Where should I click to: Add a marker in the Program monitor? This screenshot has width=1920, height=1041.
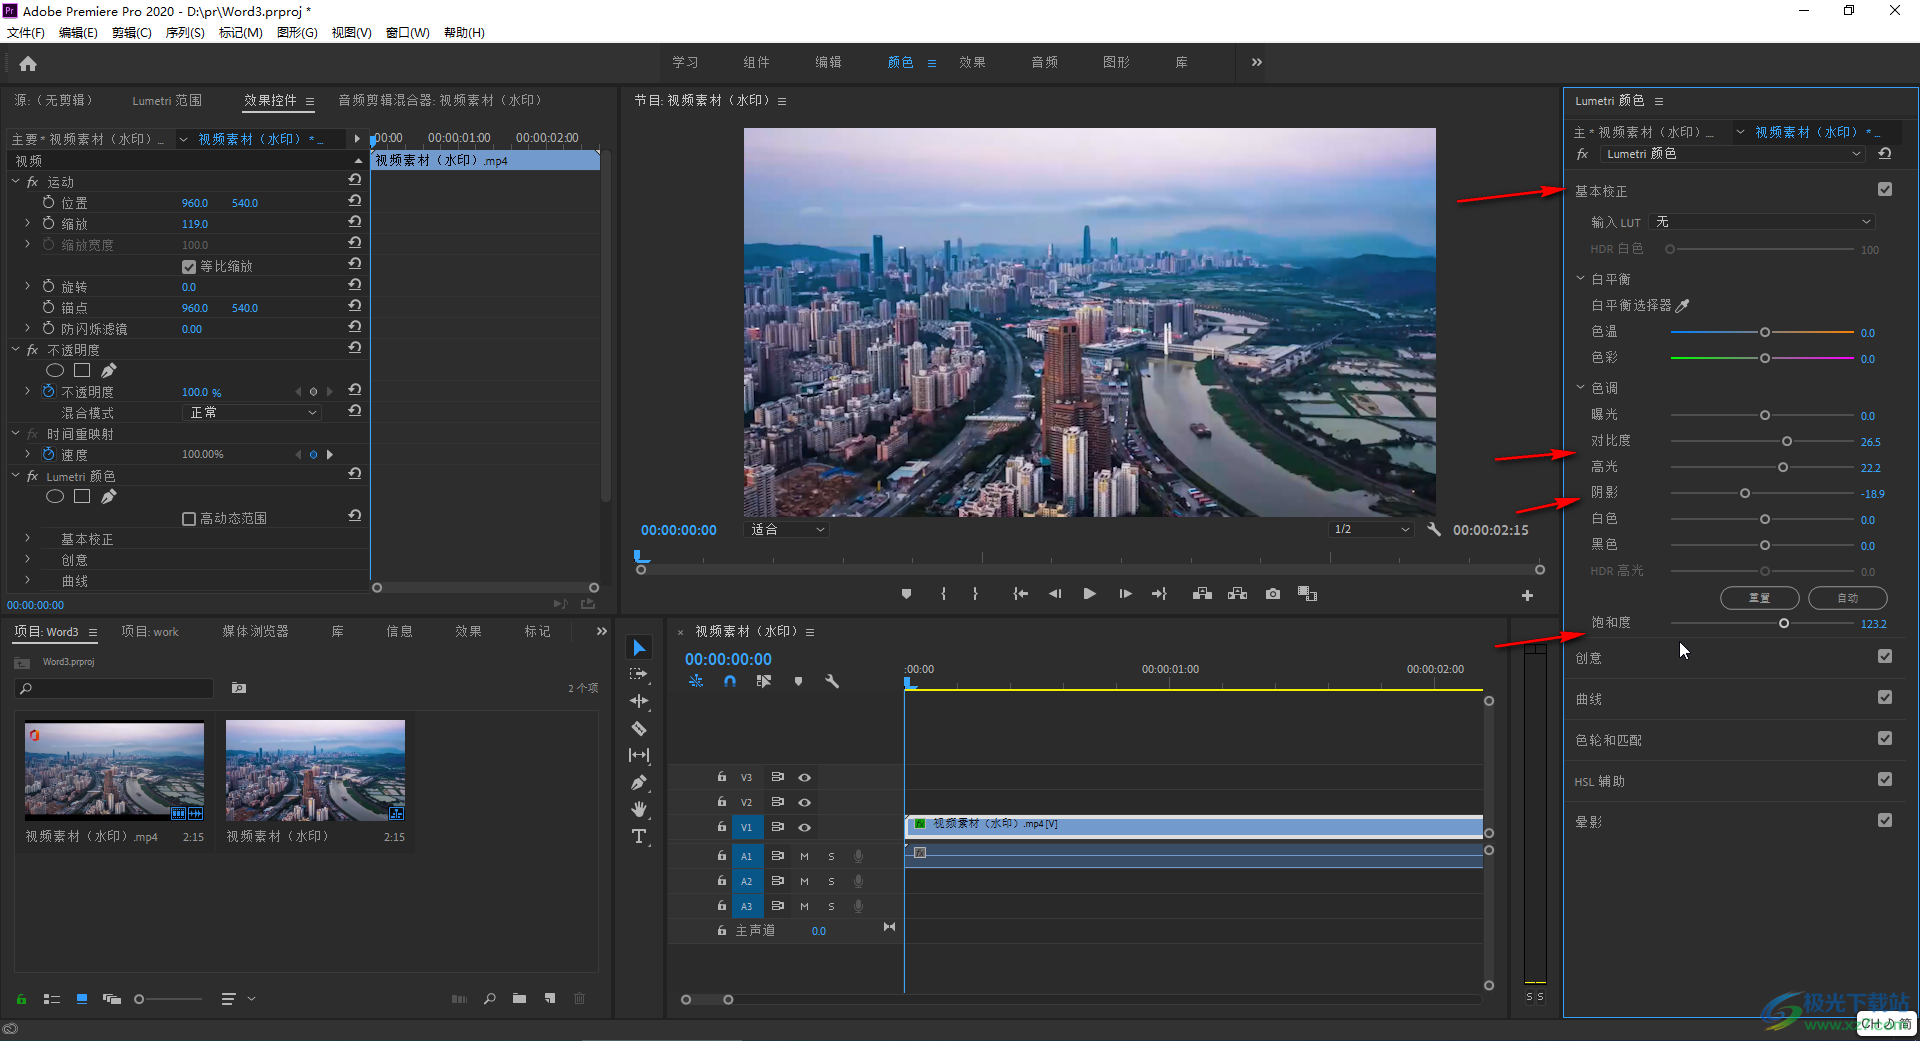click(906, 594)
